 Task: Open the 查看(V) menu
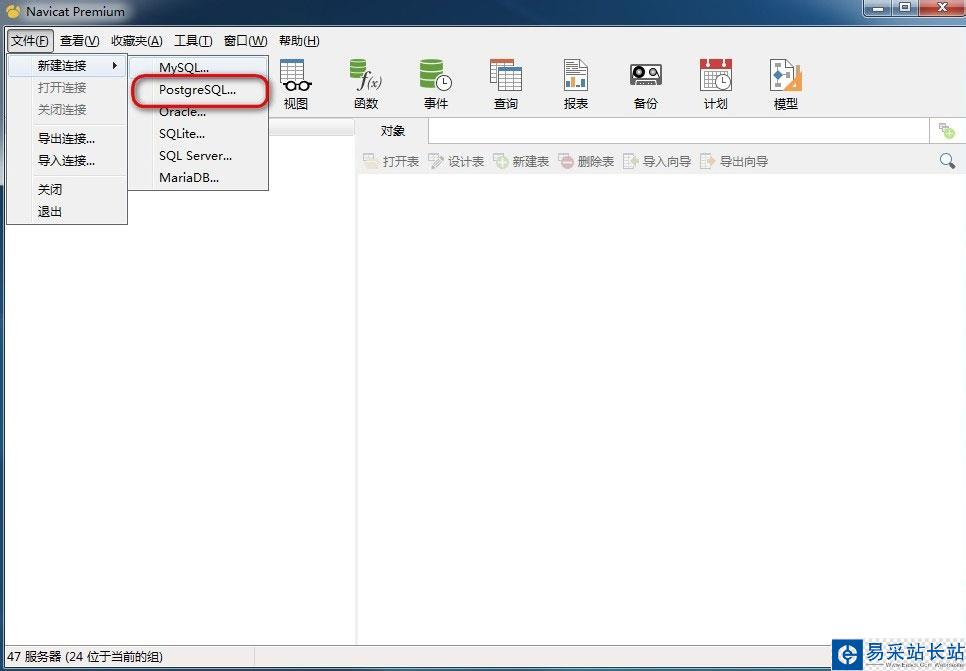click(79, 41)
